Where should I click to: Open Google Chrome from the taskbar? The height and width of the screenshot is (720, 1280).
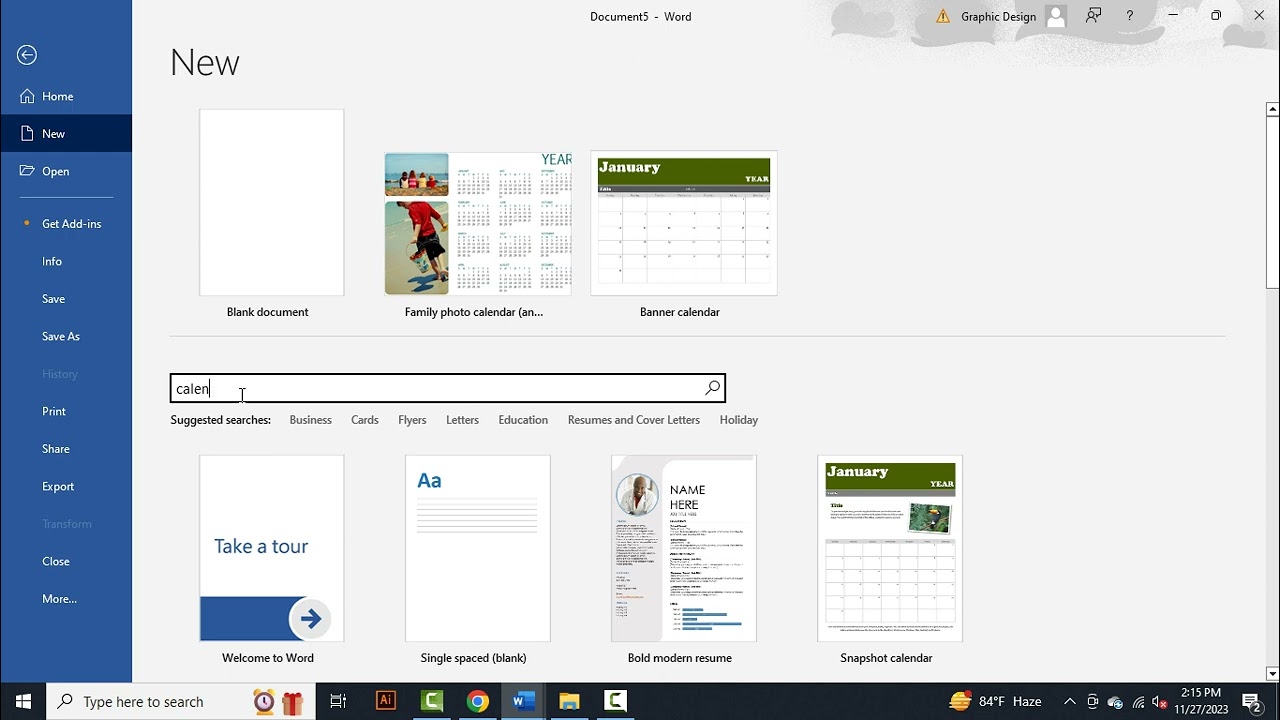point(477,701)
